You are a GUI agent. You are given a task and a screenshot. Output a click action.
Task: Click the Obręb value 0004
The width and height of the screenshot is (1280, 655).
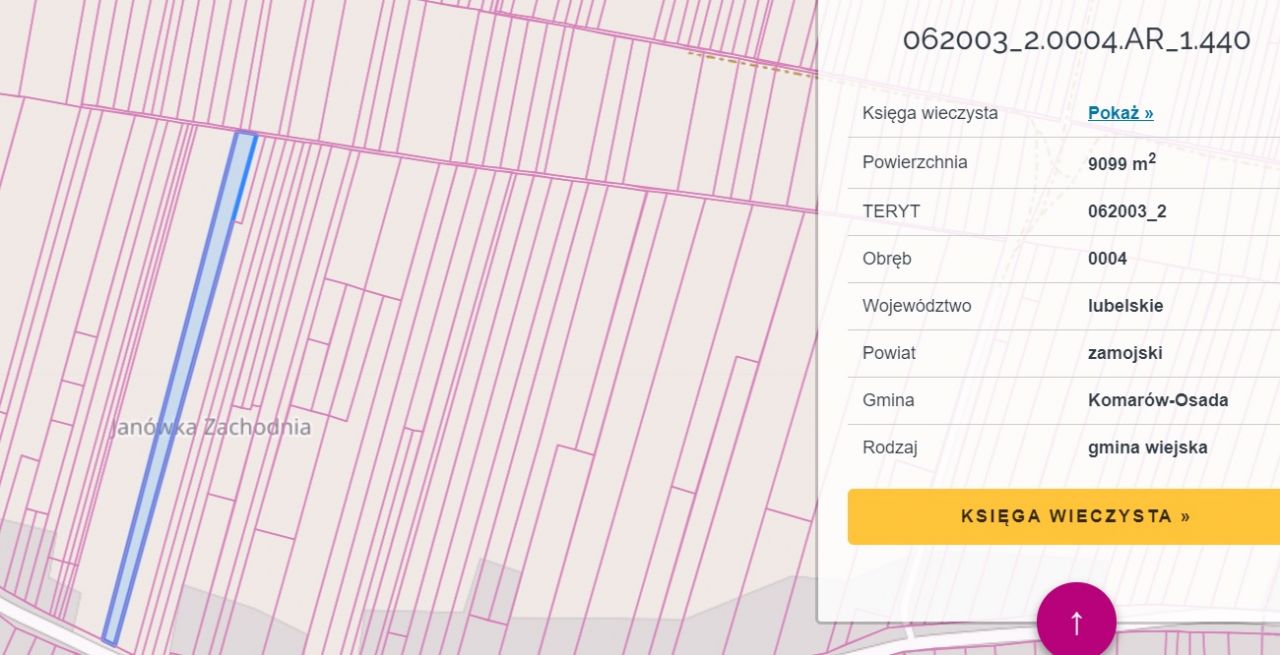[x=1107, y=259]
